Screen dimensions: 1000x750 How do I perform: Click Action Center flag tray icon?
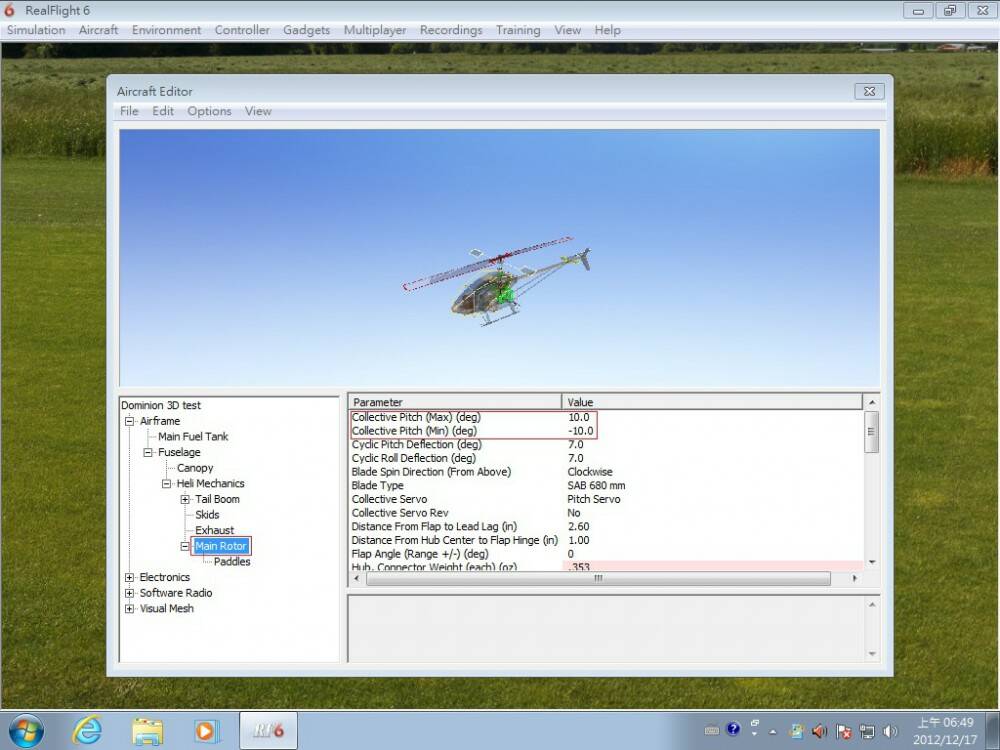(843, 732)
